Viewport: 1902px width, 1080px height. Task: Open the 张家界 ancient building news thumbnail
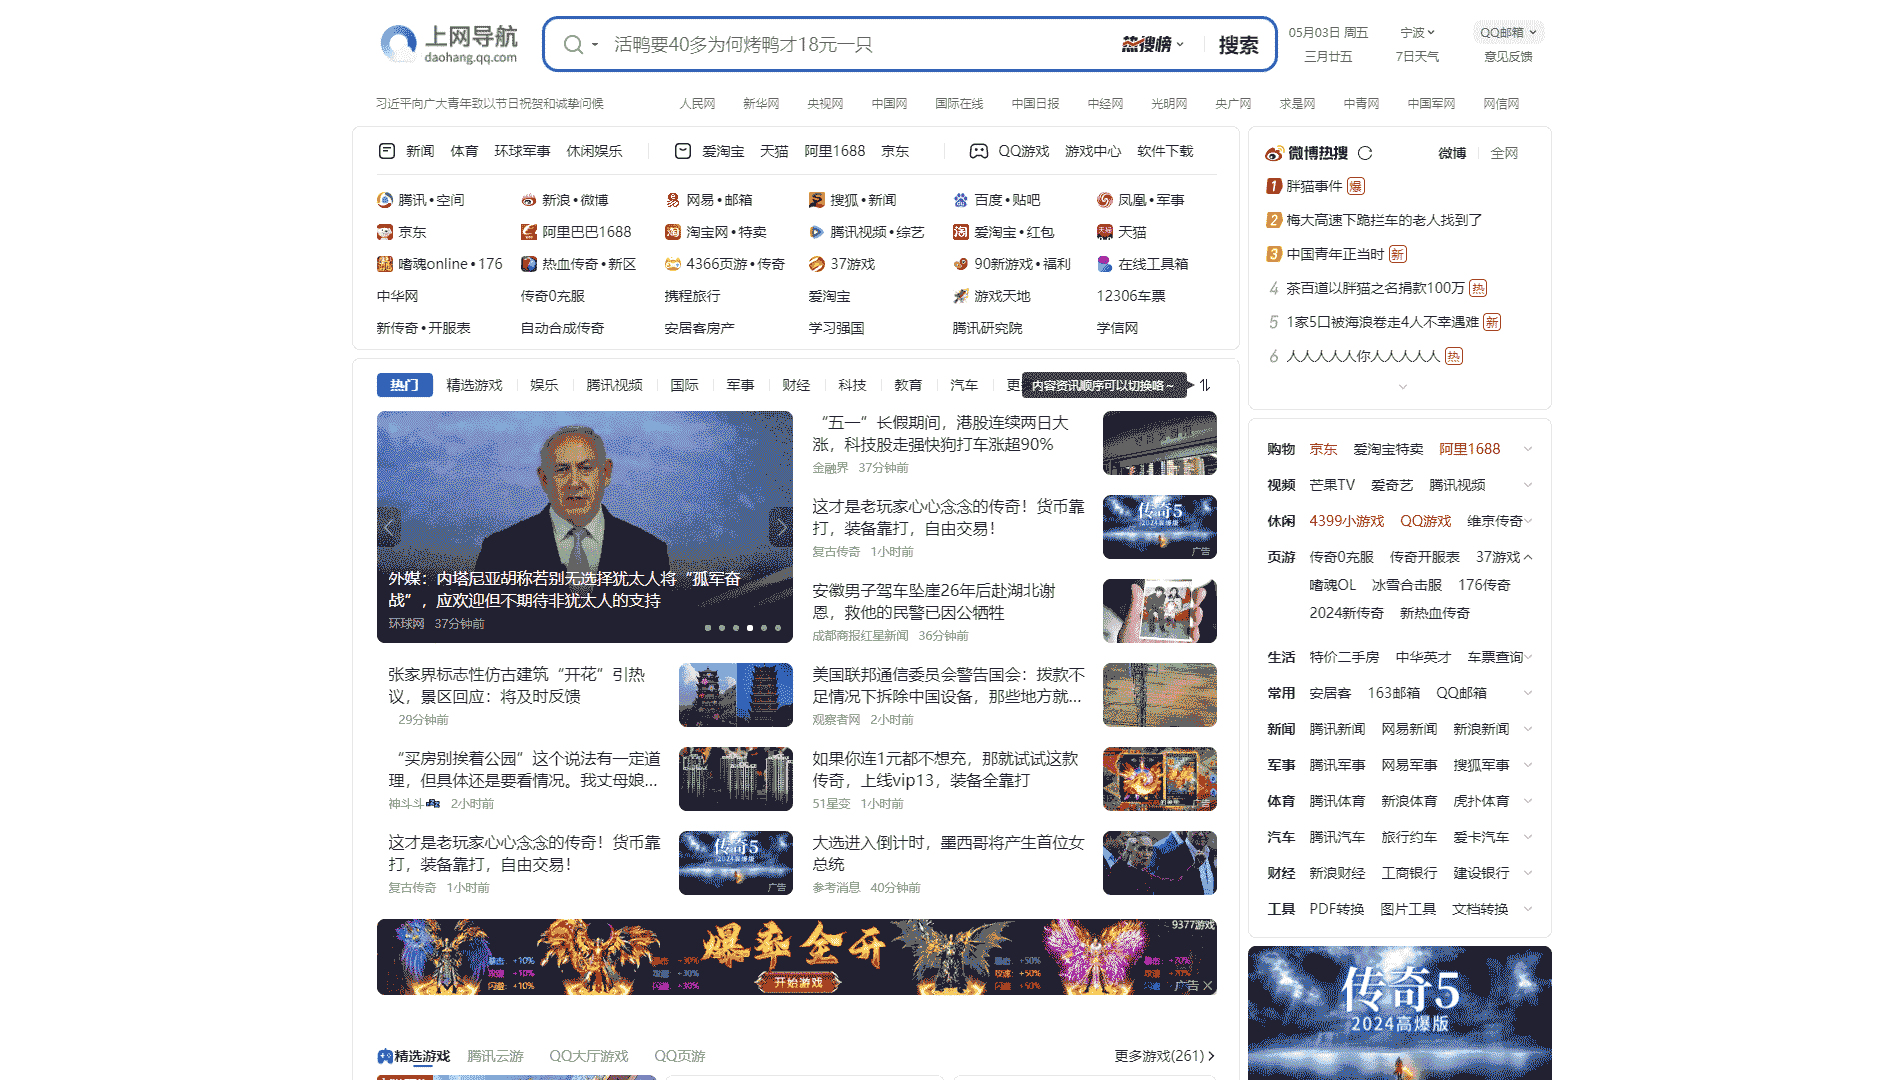(x=735, y=695)
